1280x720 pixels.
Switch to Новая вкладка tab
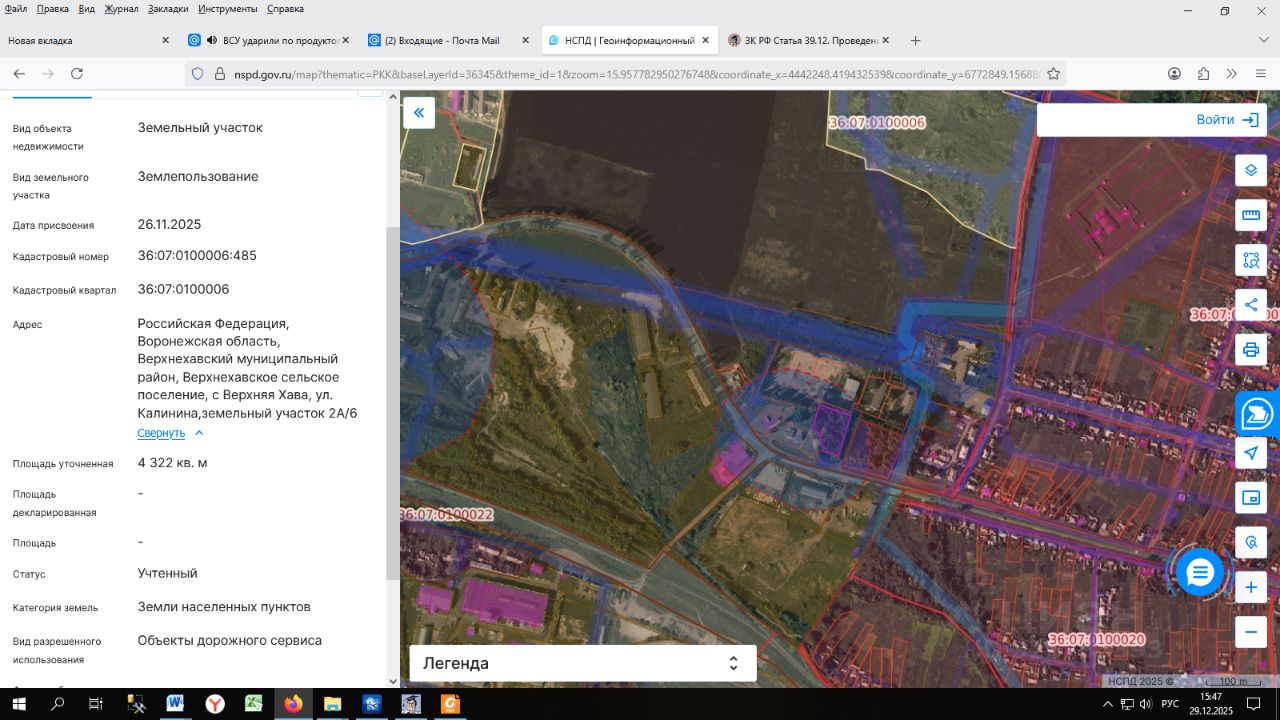pos(88,41)
